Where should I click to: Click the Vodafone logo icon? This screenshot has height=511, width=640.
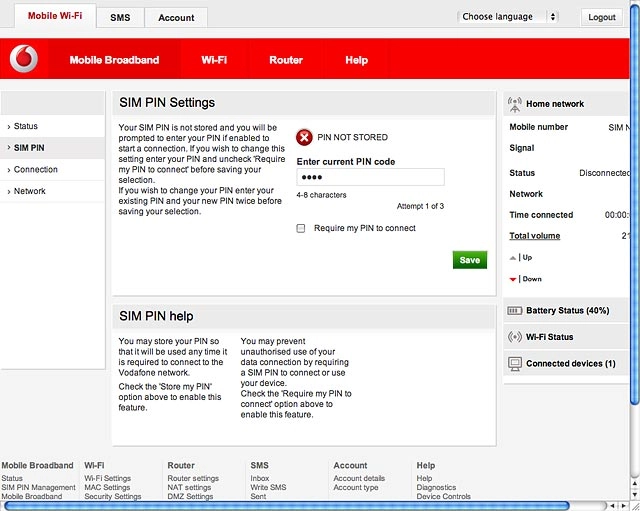point(24,59)
